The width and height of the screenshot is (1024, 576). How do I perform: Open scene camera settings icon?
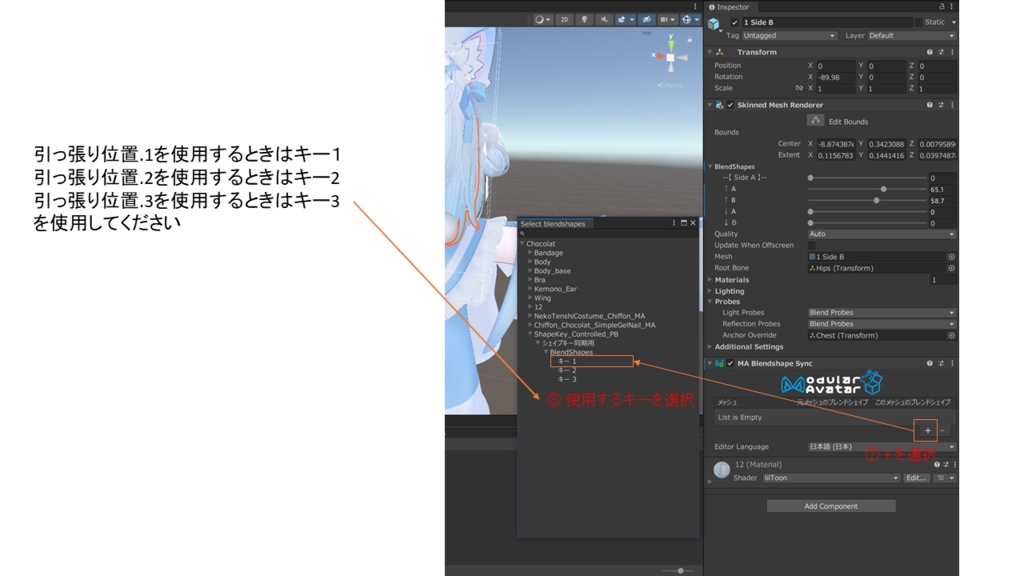pyautogui.click(x=666, y=20)
